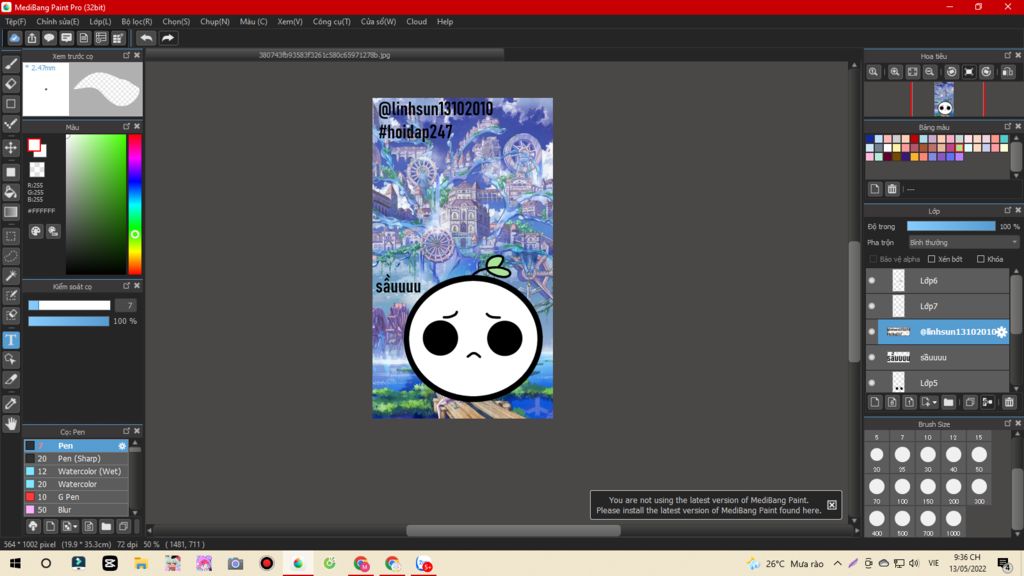This screenshot has width=1024, height=576.
Task: Enable the Xén bớt checkbox
Action: (932, 259)
